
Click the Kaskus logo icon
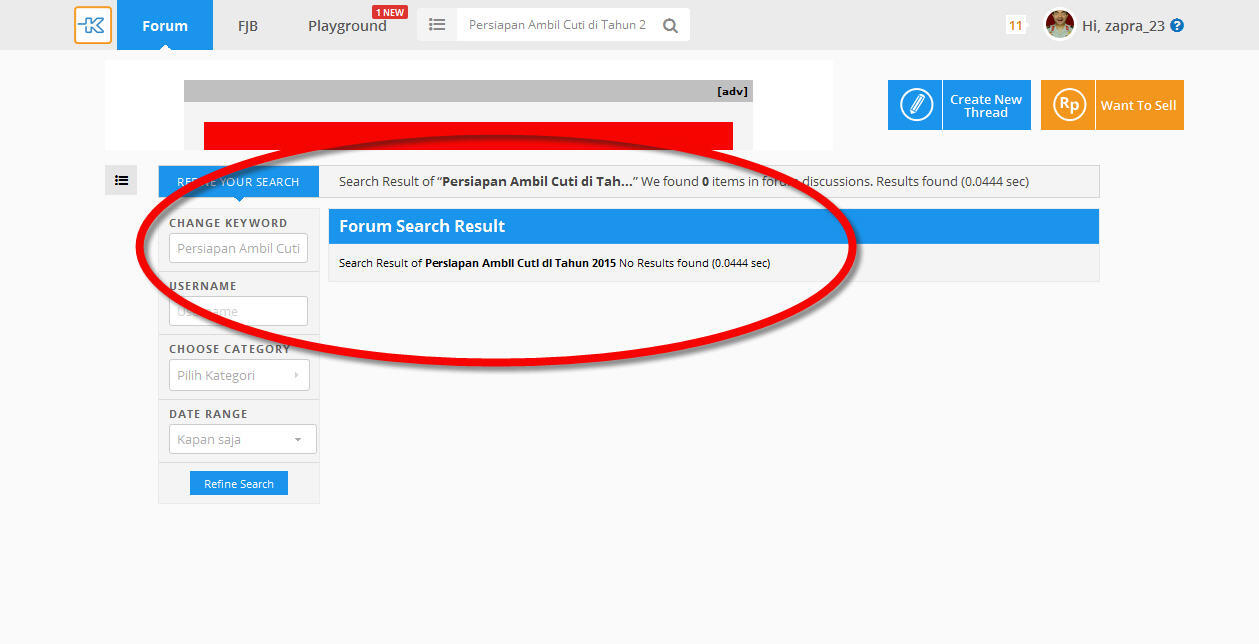(93, 25)
